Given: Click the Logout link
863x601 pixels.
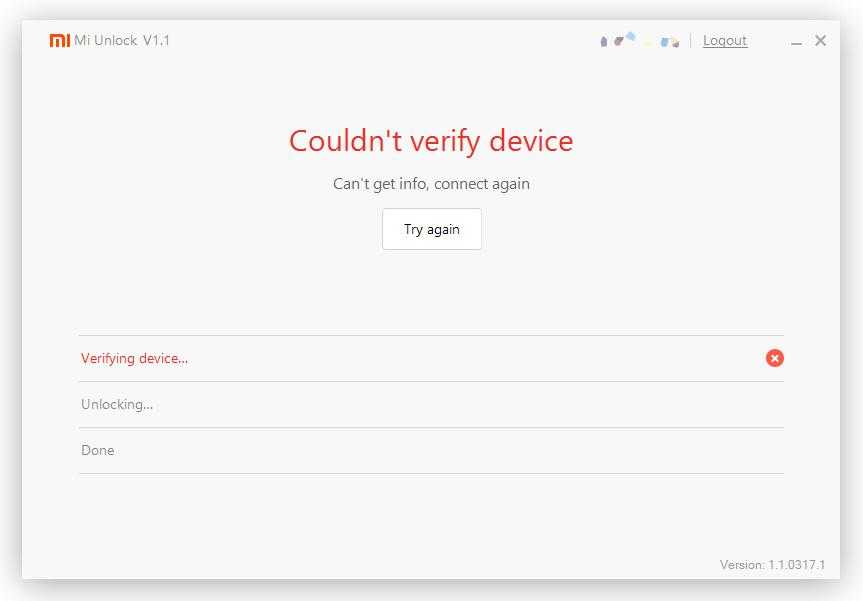Looking at the screenshot, I should pos(725,41).
